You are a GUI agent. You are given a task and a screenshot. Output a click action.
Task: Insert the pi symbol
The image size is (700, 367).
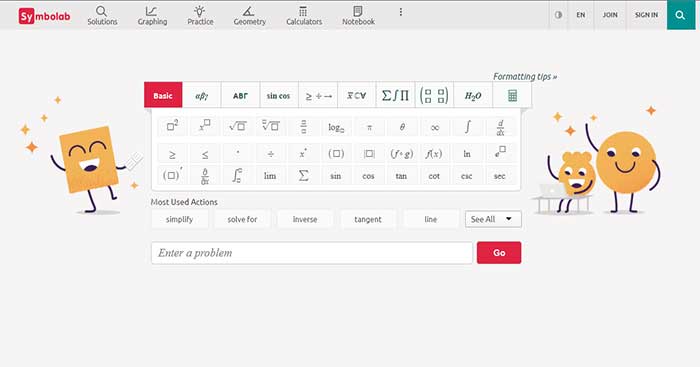369,127
